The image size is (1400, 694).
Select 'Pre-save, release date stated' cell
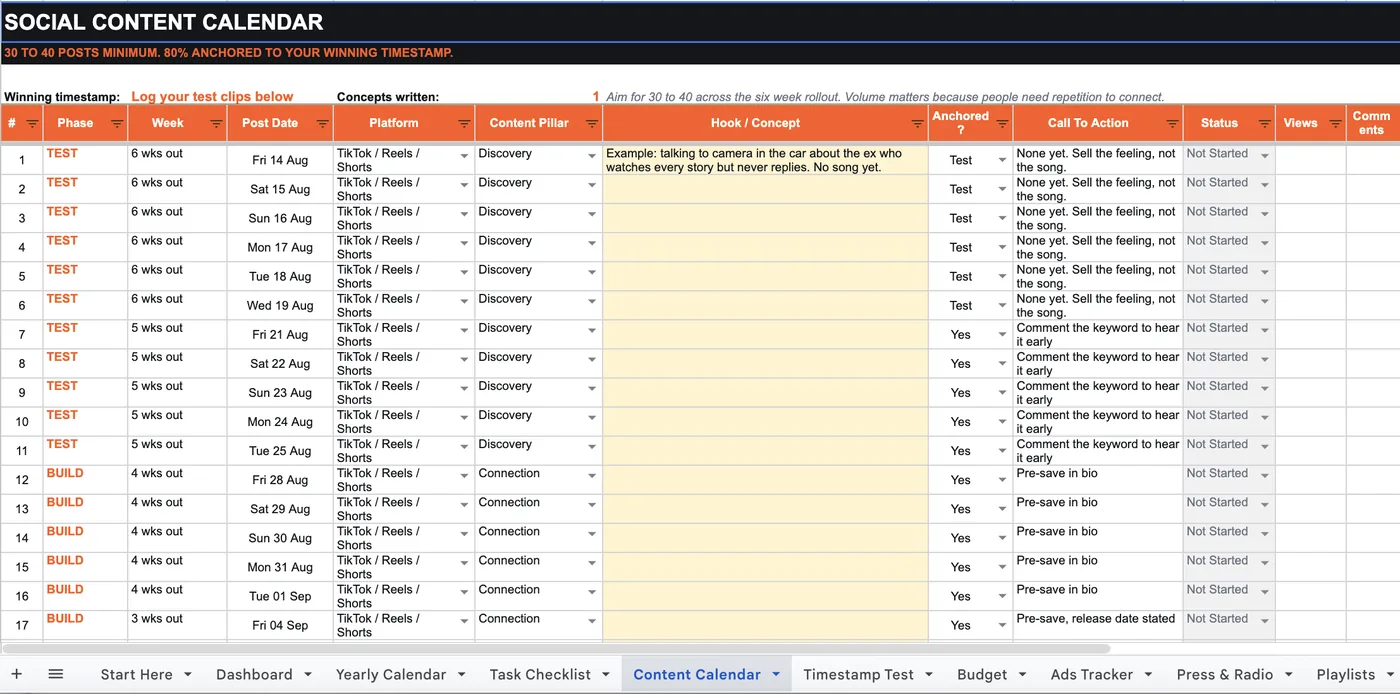tap(1098, 625)
